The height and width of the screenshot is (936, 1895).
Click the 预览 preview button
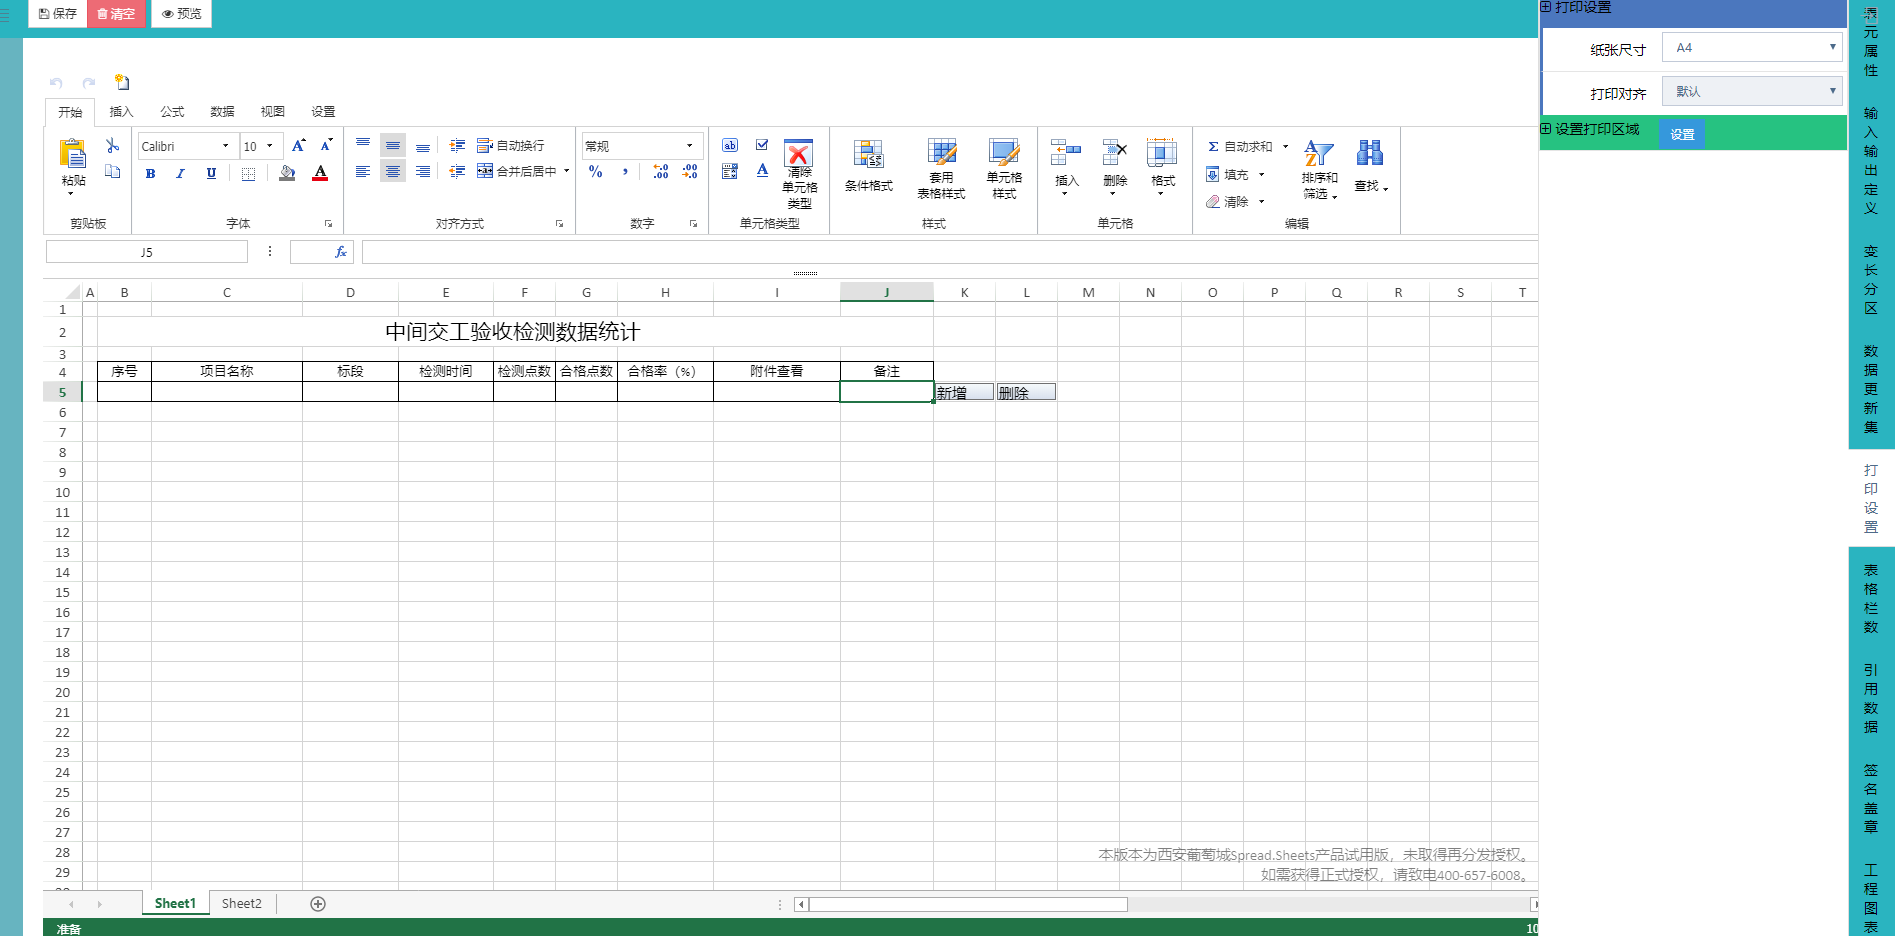point(182,14)
